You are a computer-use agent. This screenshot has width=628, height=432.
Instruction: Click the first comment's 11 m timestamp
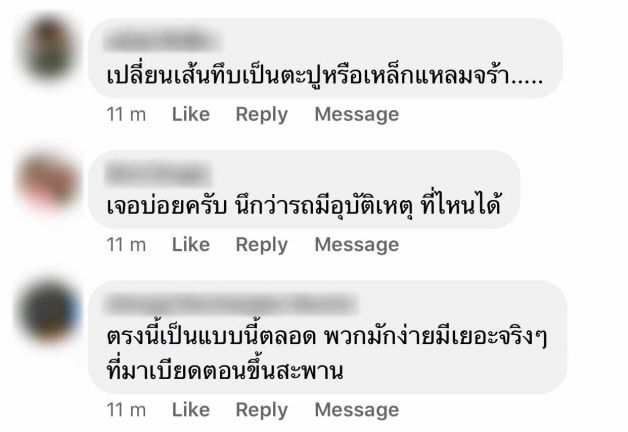coord(126,115)
